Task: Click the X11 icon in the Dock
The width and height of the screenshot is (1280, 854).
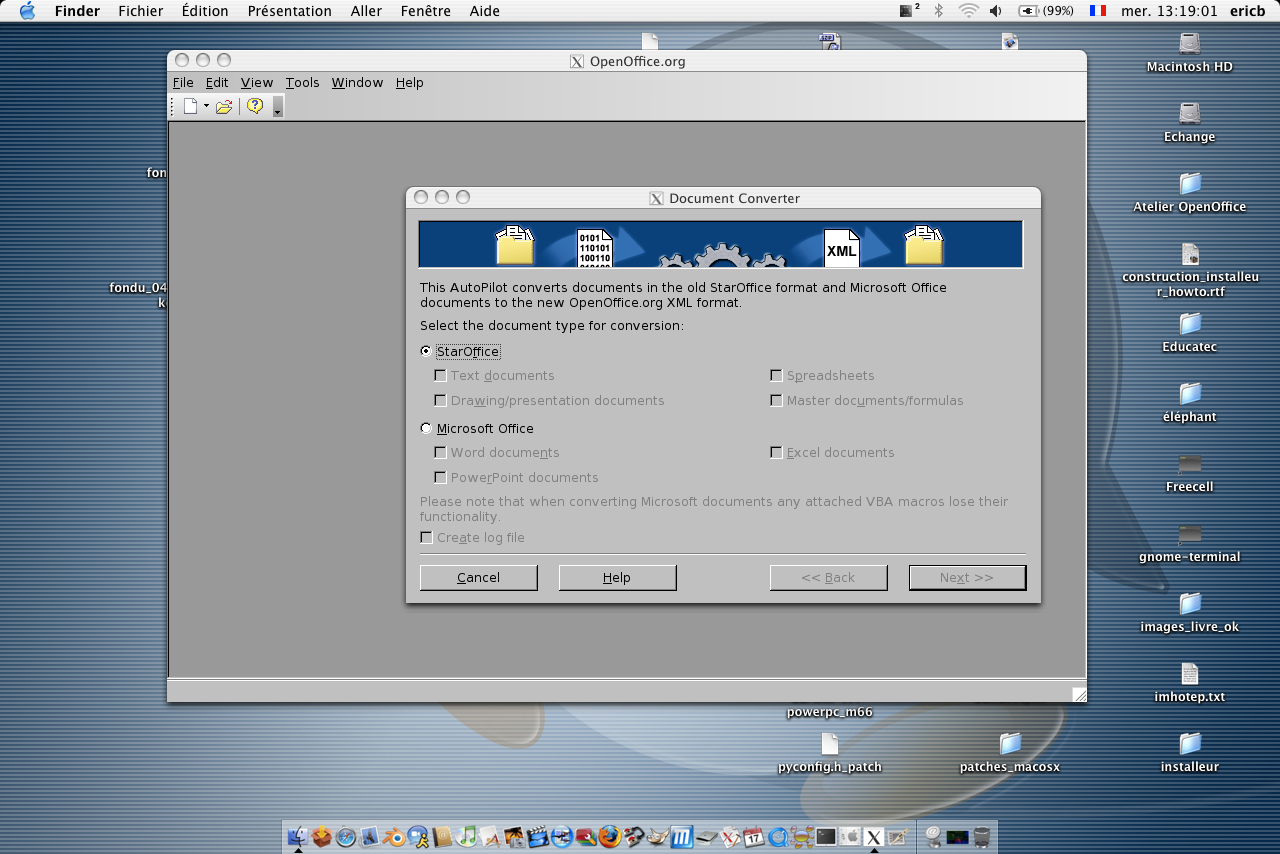Action: point(874,836)
